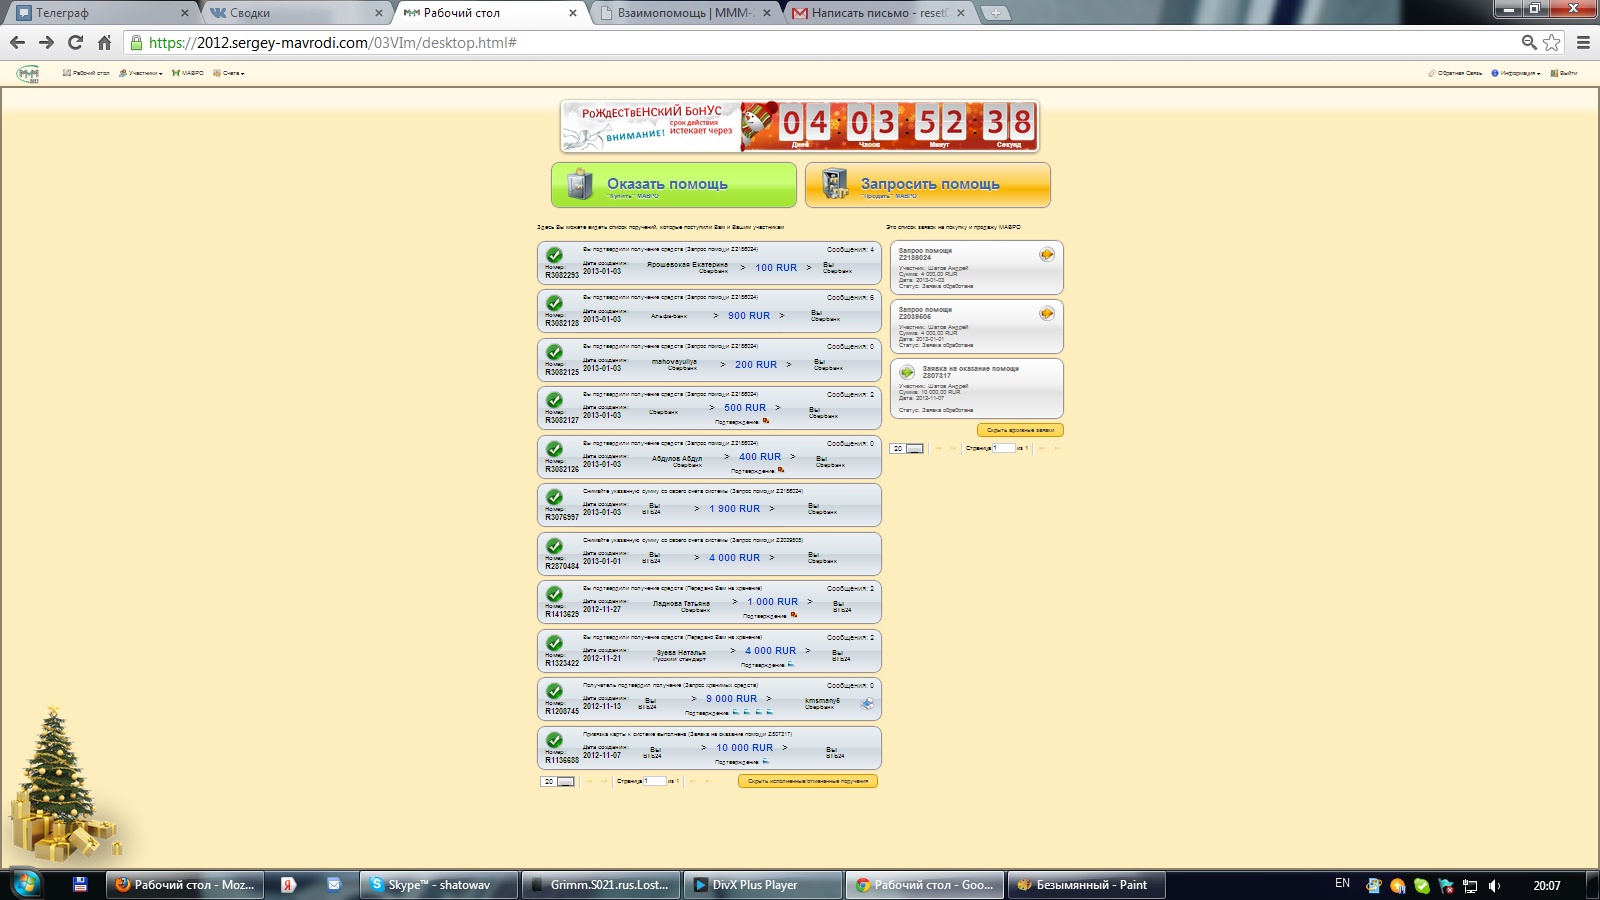Click the Запросить помощь orange button
Viewport: 1600px width, 900px height.
(928, 185)
